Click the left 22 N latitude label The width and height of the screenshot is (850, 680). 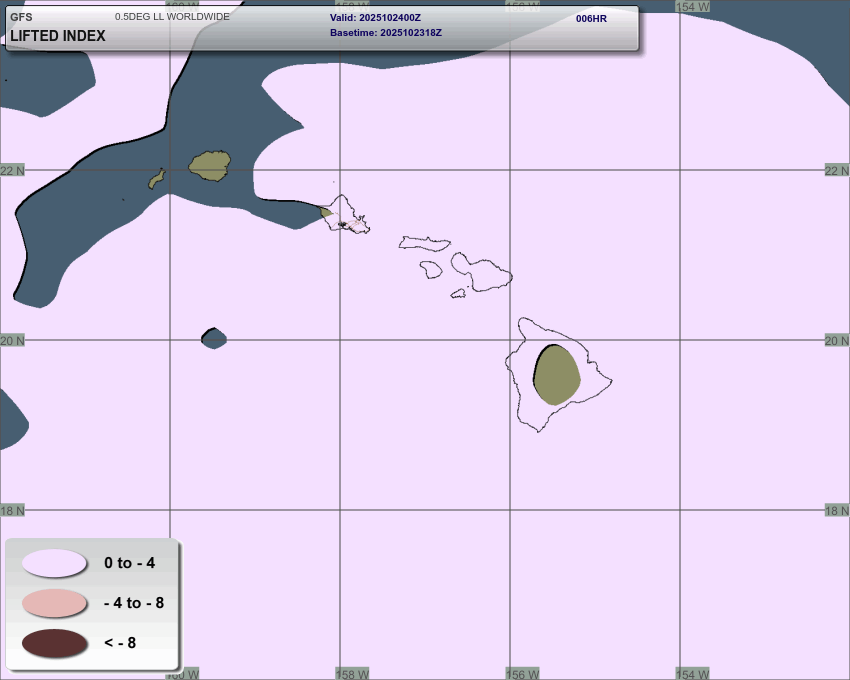click(12, 170)
